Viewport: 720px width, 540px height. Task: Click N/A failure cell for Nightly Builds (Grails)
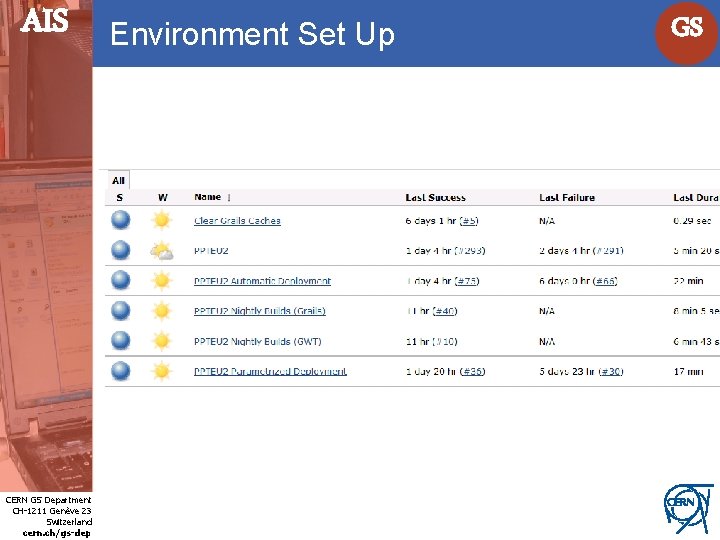pos(547,311)
